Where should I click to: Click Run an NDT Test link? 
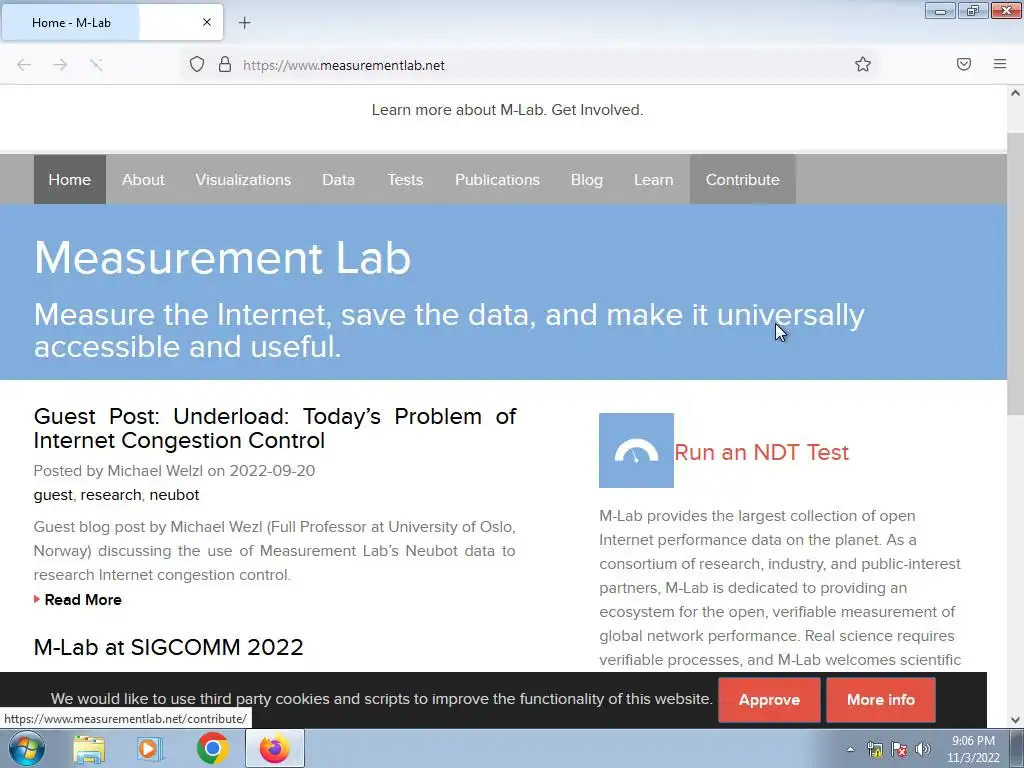[x=761, y=452]
